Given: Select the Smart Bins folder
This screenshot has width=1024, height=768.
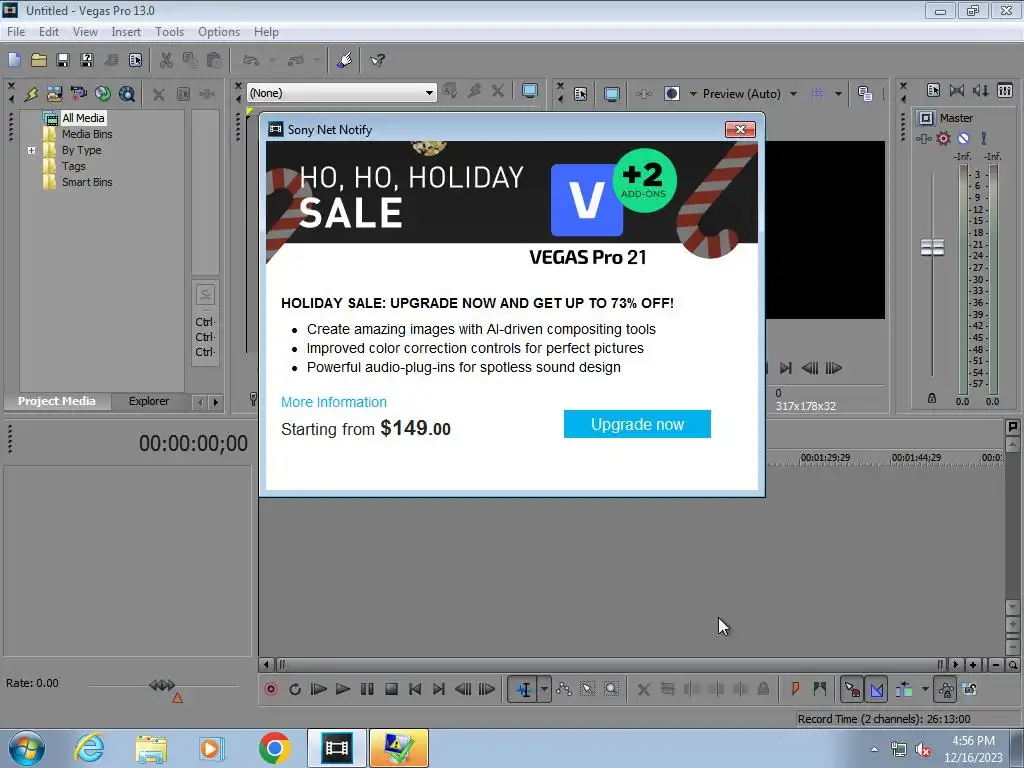Looking at the screenshot, I should (x=87, y=182).
